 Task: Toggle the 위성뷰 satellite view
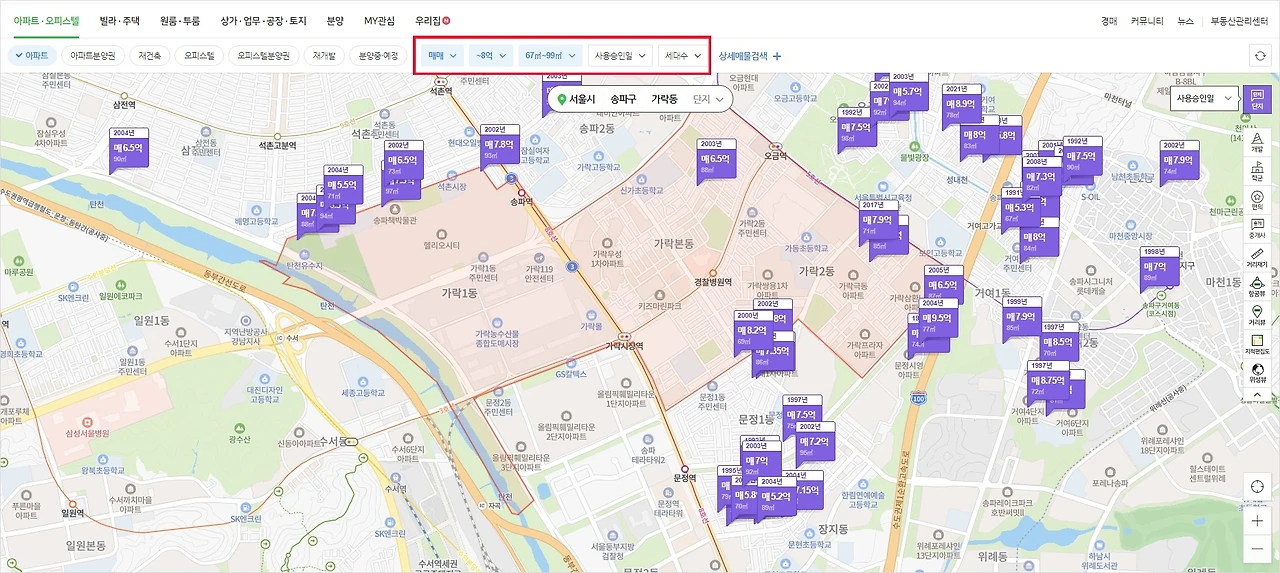pos(1257,373)
